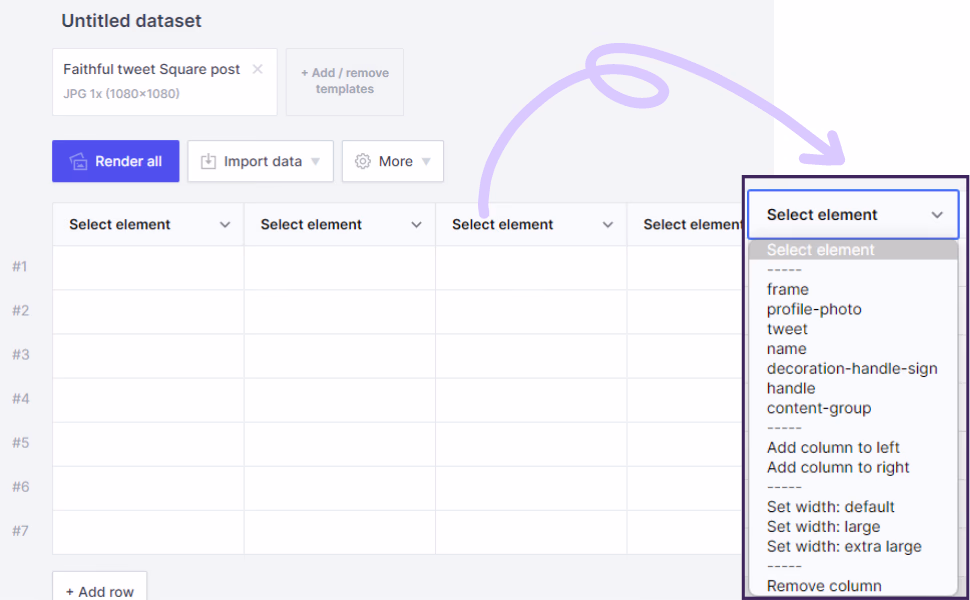Select Add column to left option
970x600 pixels.
coord(833,448)
